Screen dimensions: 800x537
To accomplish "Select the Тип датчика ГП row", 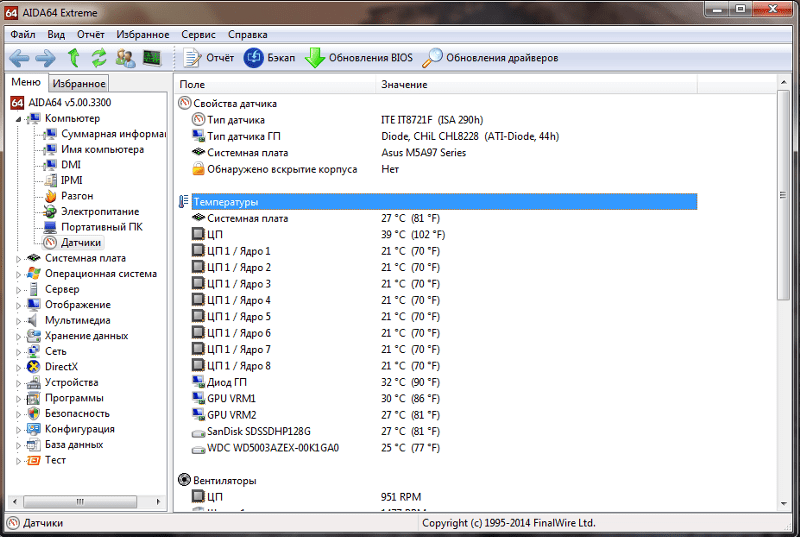I will [x=437, y=136].
